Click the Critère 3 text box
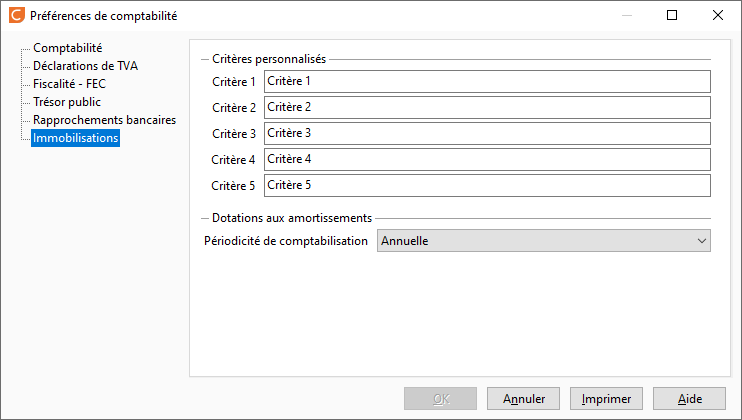 pyautogui.click(x=487, y=133)
